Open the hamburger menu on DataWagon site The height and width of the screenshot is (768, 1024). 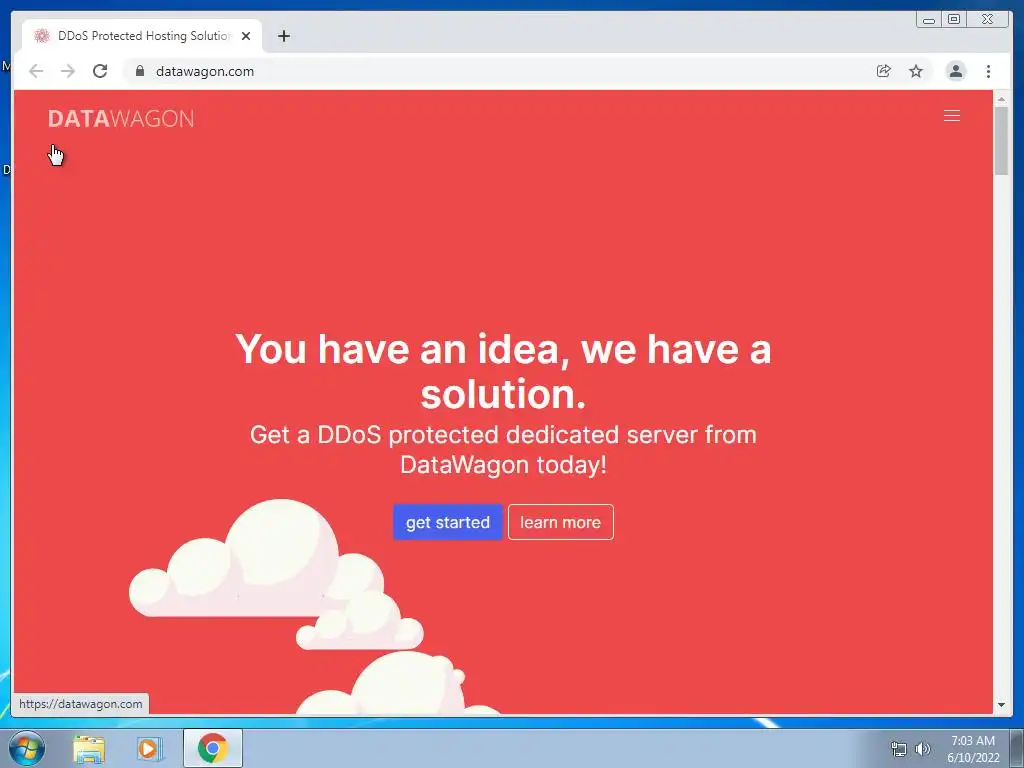point(952,116)
